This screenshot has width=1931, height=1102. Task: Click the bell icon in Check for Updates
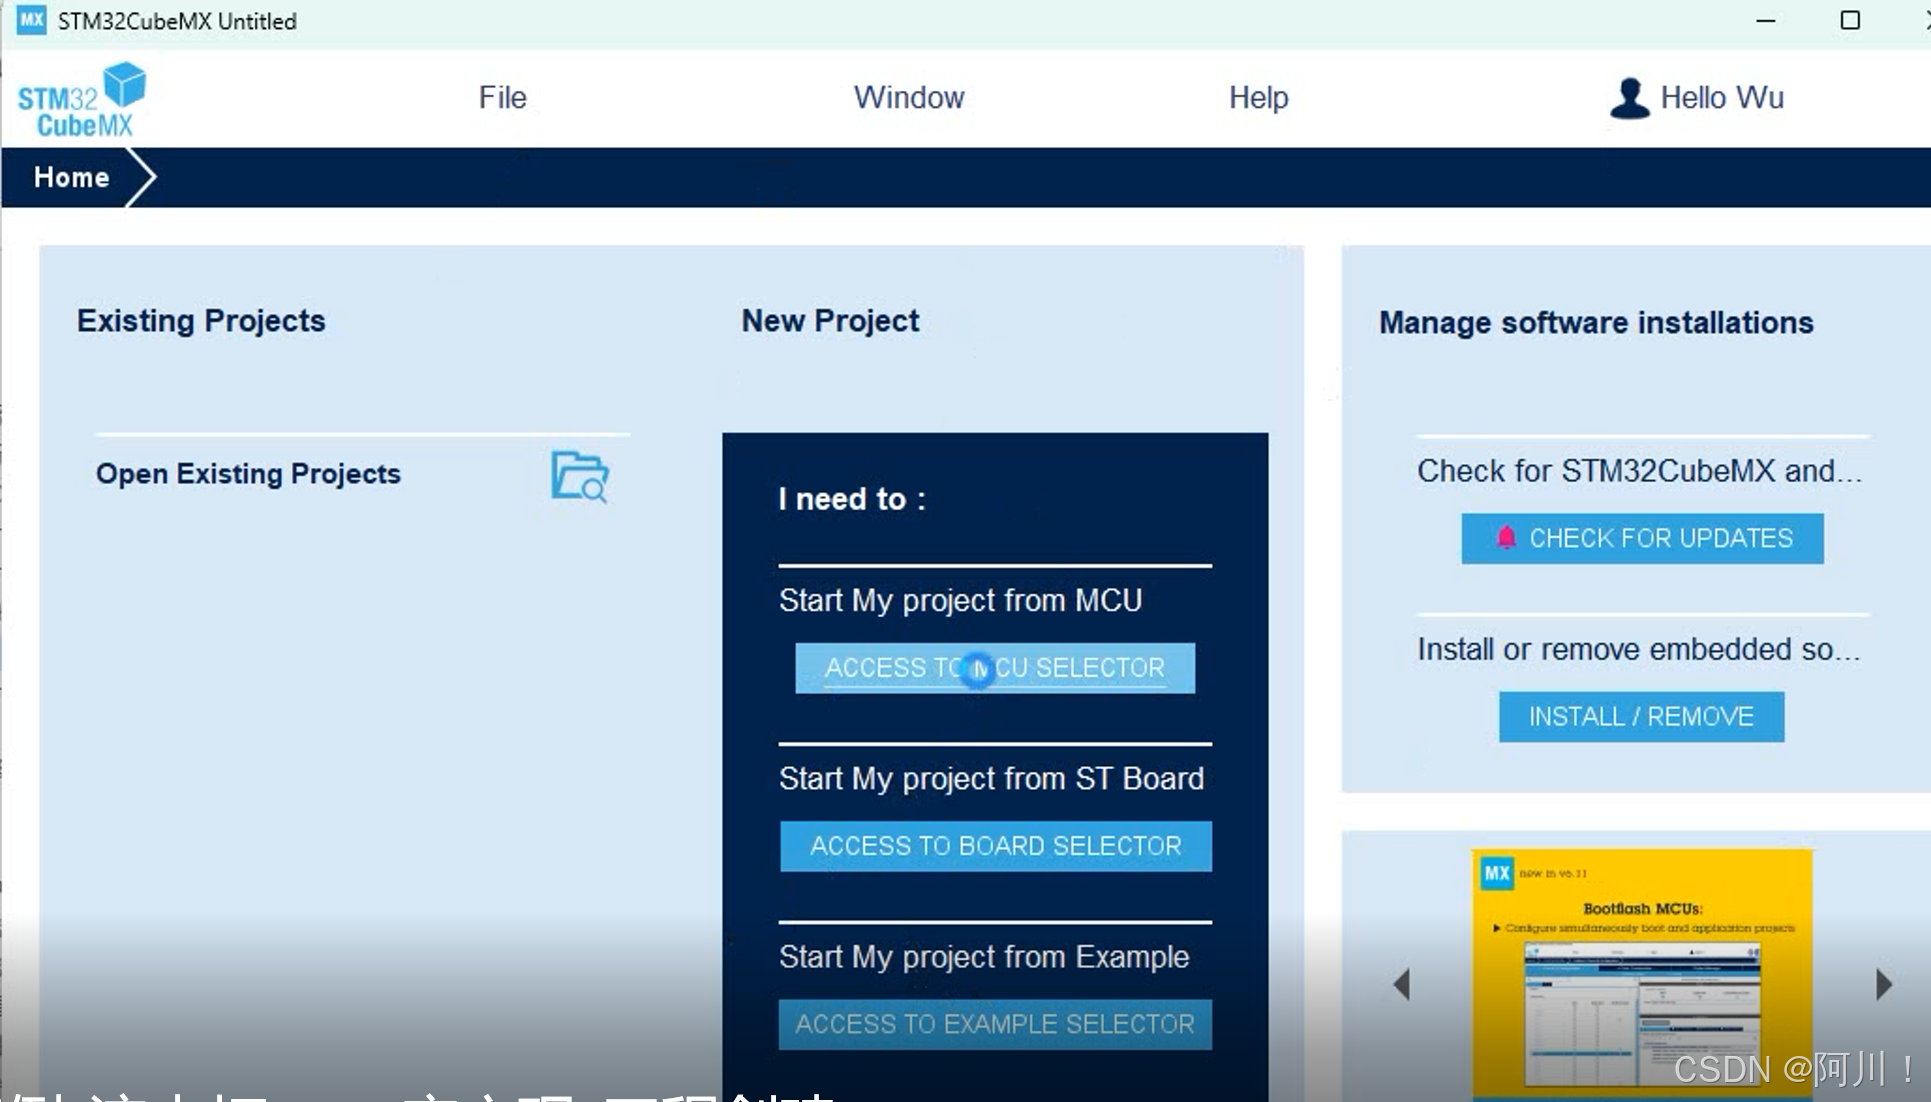1505,538
